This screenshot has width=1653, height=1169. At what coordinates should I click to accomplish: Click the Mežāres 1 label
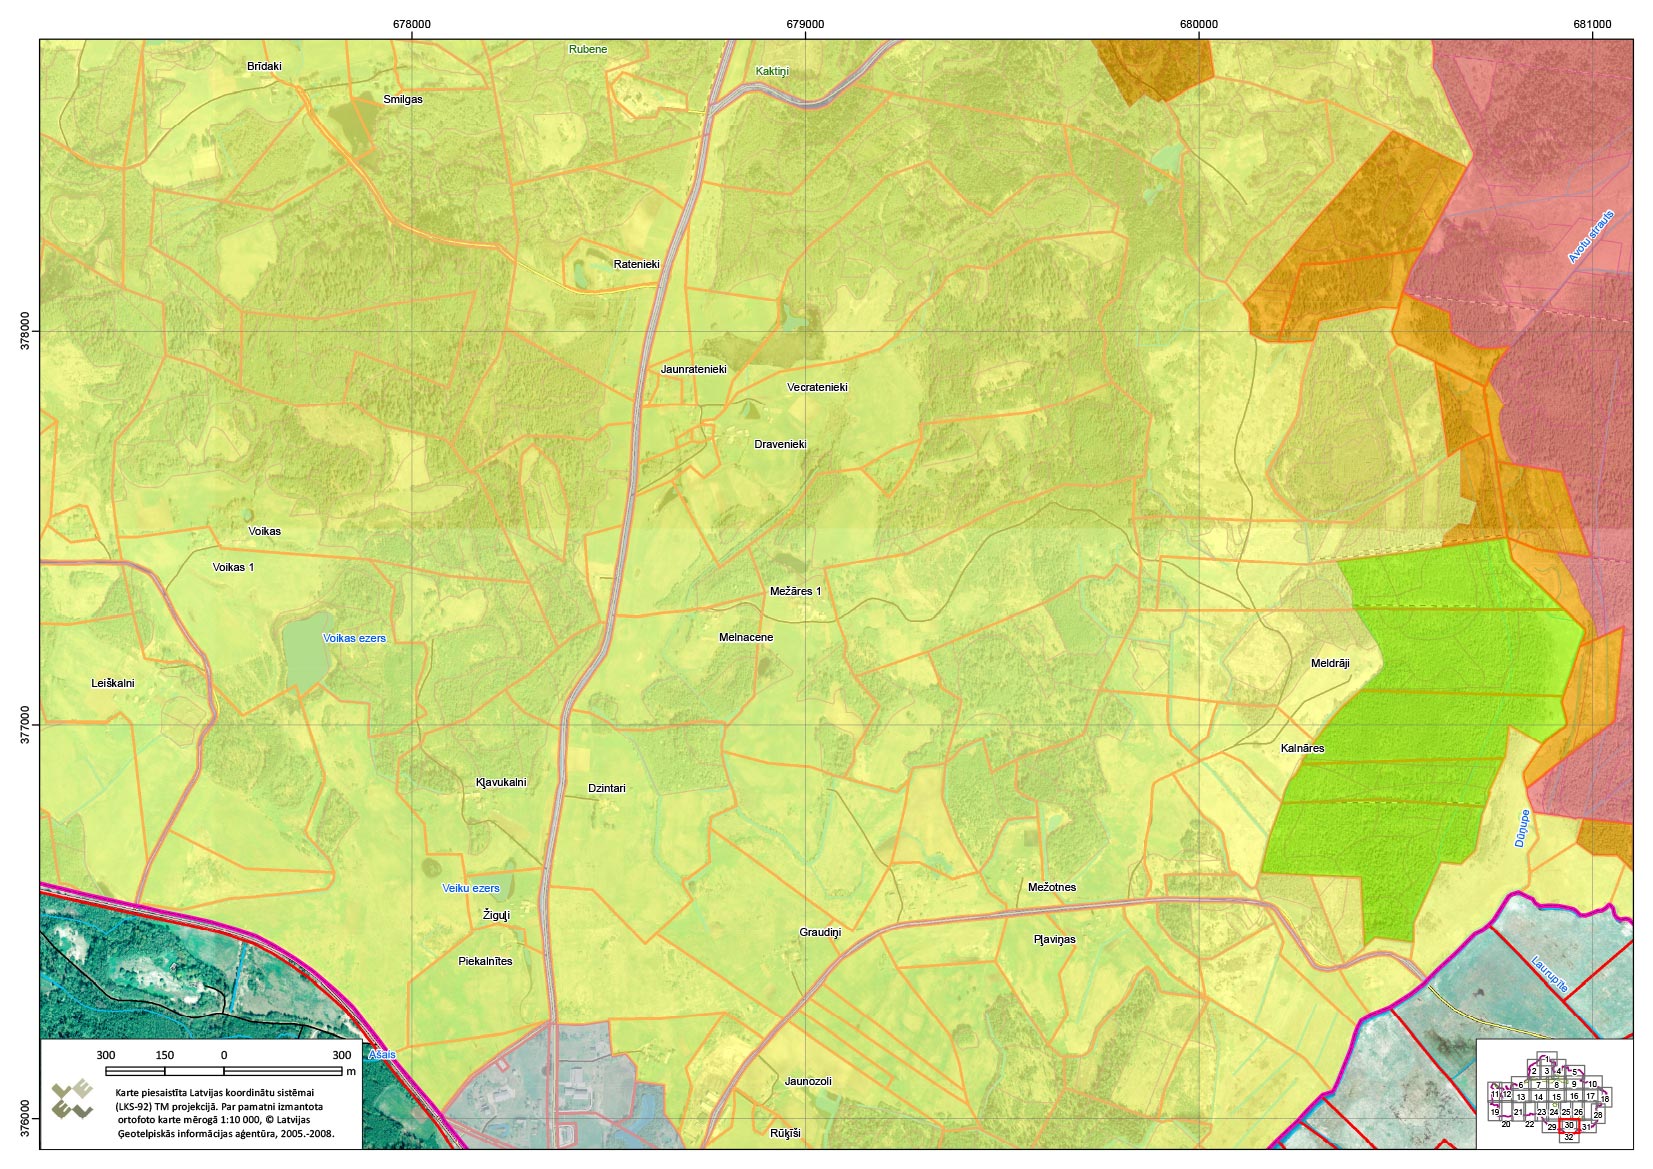click(x=795, y=591)
